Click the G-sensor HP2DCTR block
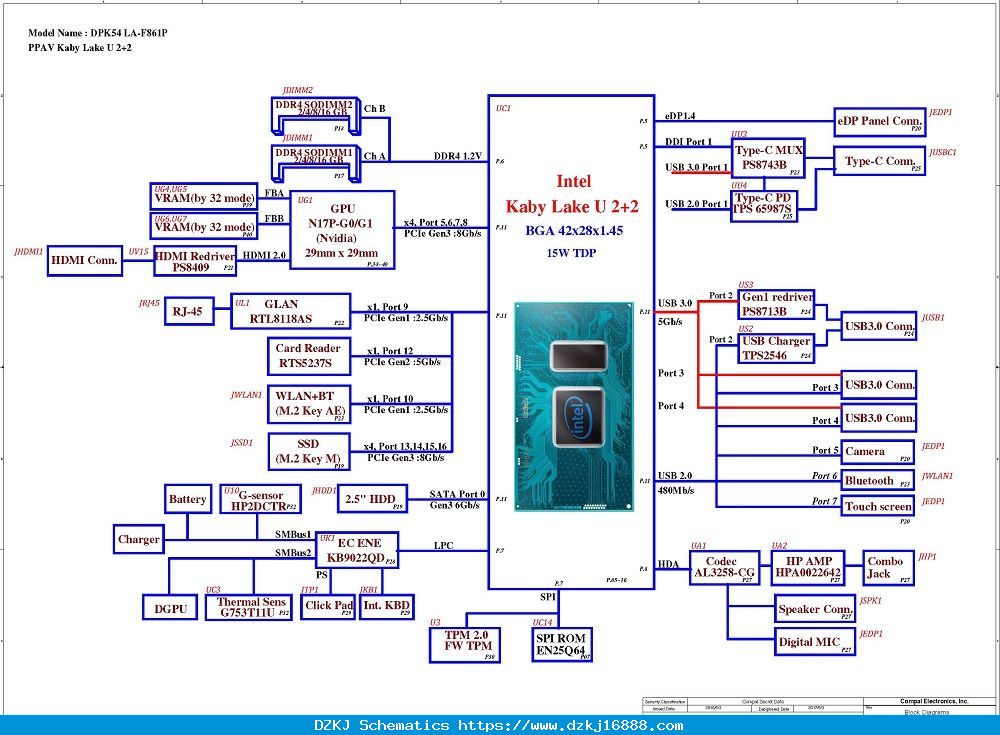1000x735 pixels. coord(260,499)
